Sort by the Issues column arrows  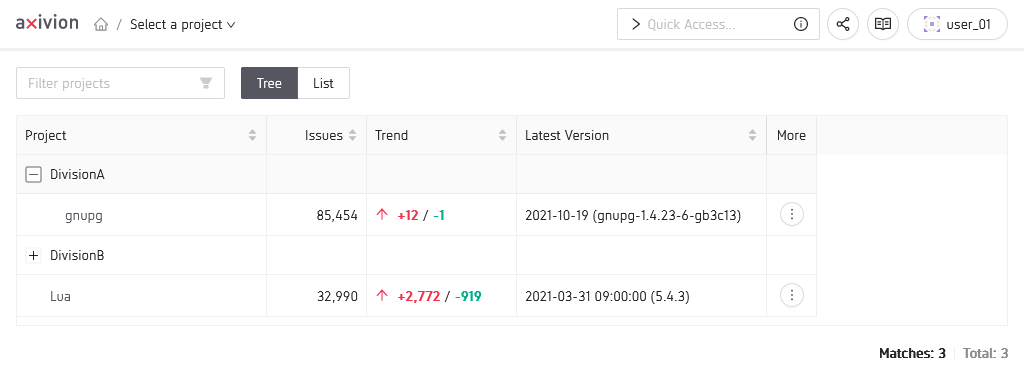click(353, 136)
